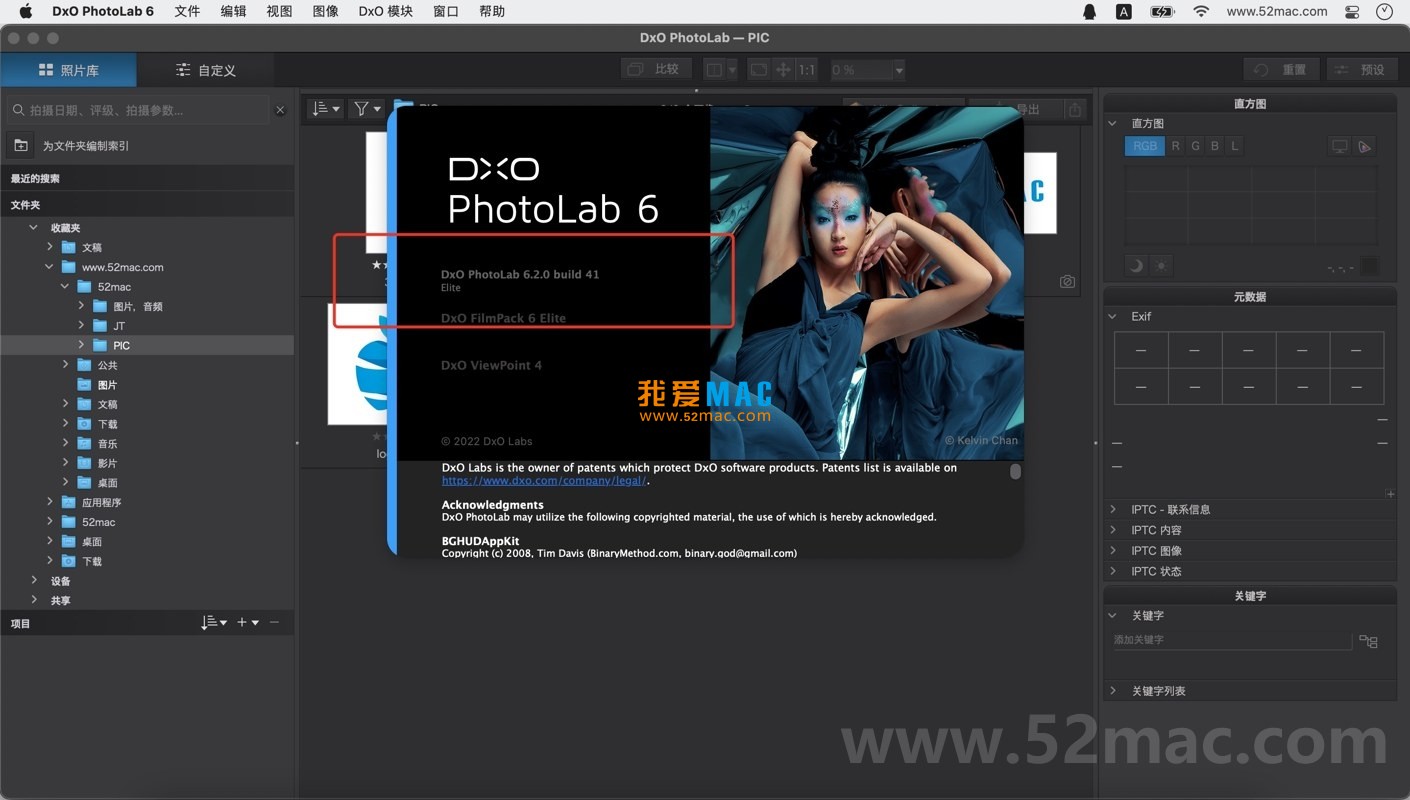Image resolution: width=1410 pixels, height=800 pixels.
Task: Open the dxo.com legal link in About dialog
Action: 544,480
